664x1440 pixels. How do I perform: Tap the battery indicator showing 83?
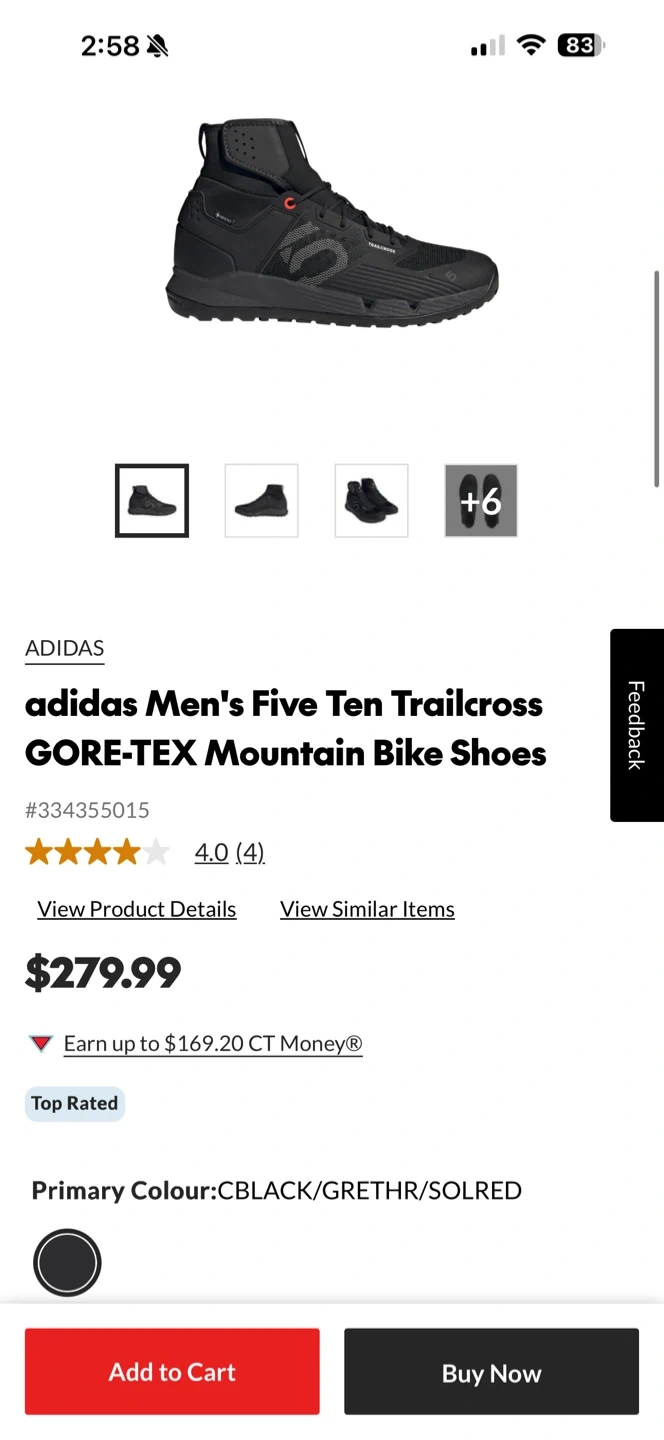[582, 45]
